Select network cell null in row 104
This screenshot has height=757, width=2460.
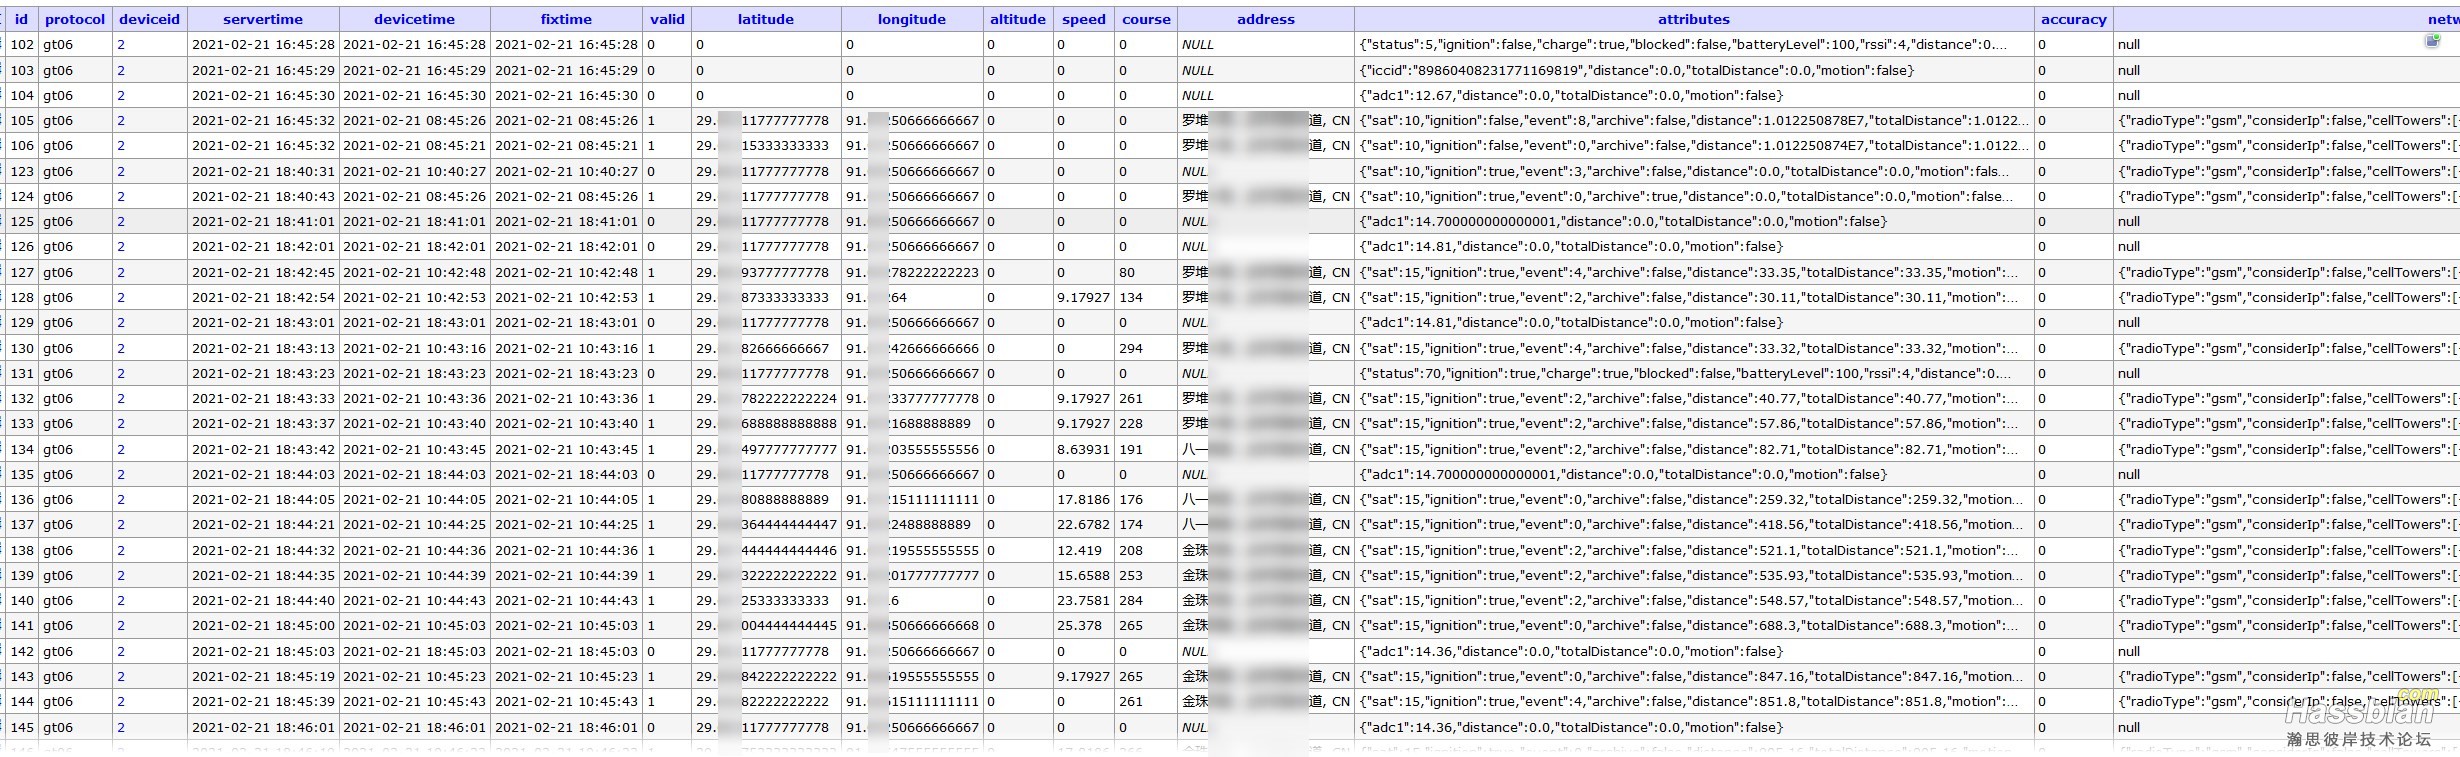pos(2287,96)
